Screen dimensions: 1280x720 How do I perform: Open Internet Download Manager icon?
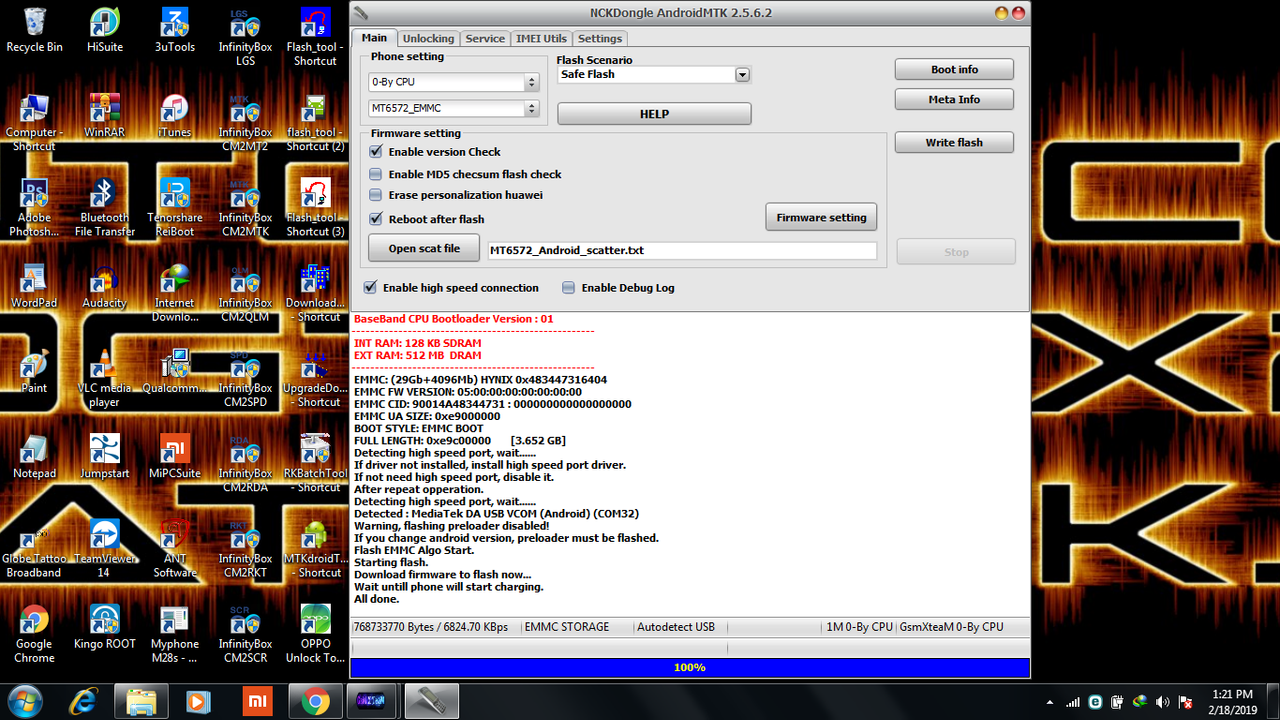175,293
